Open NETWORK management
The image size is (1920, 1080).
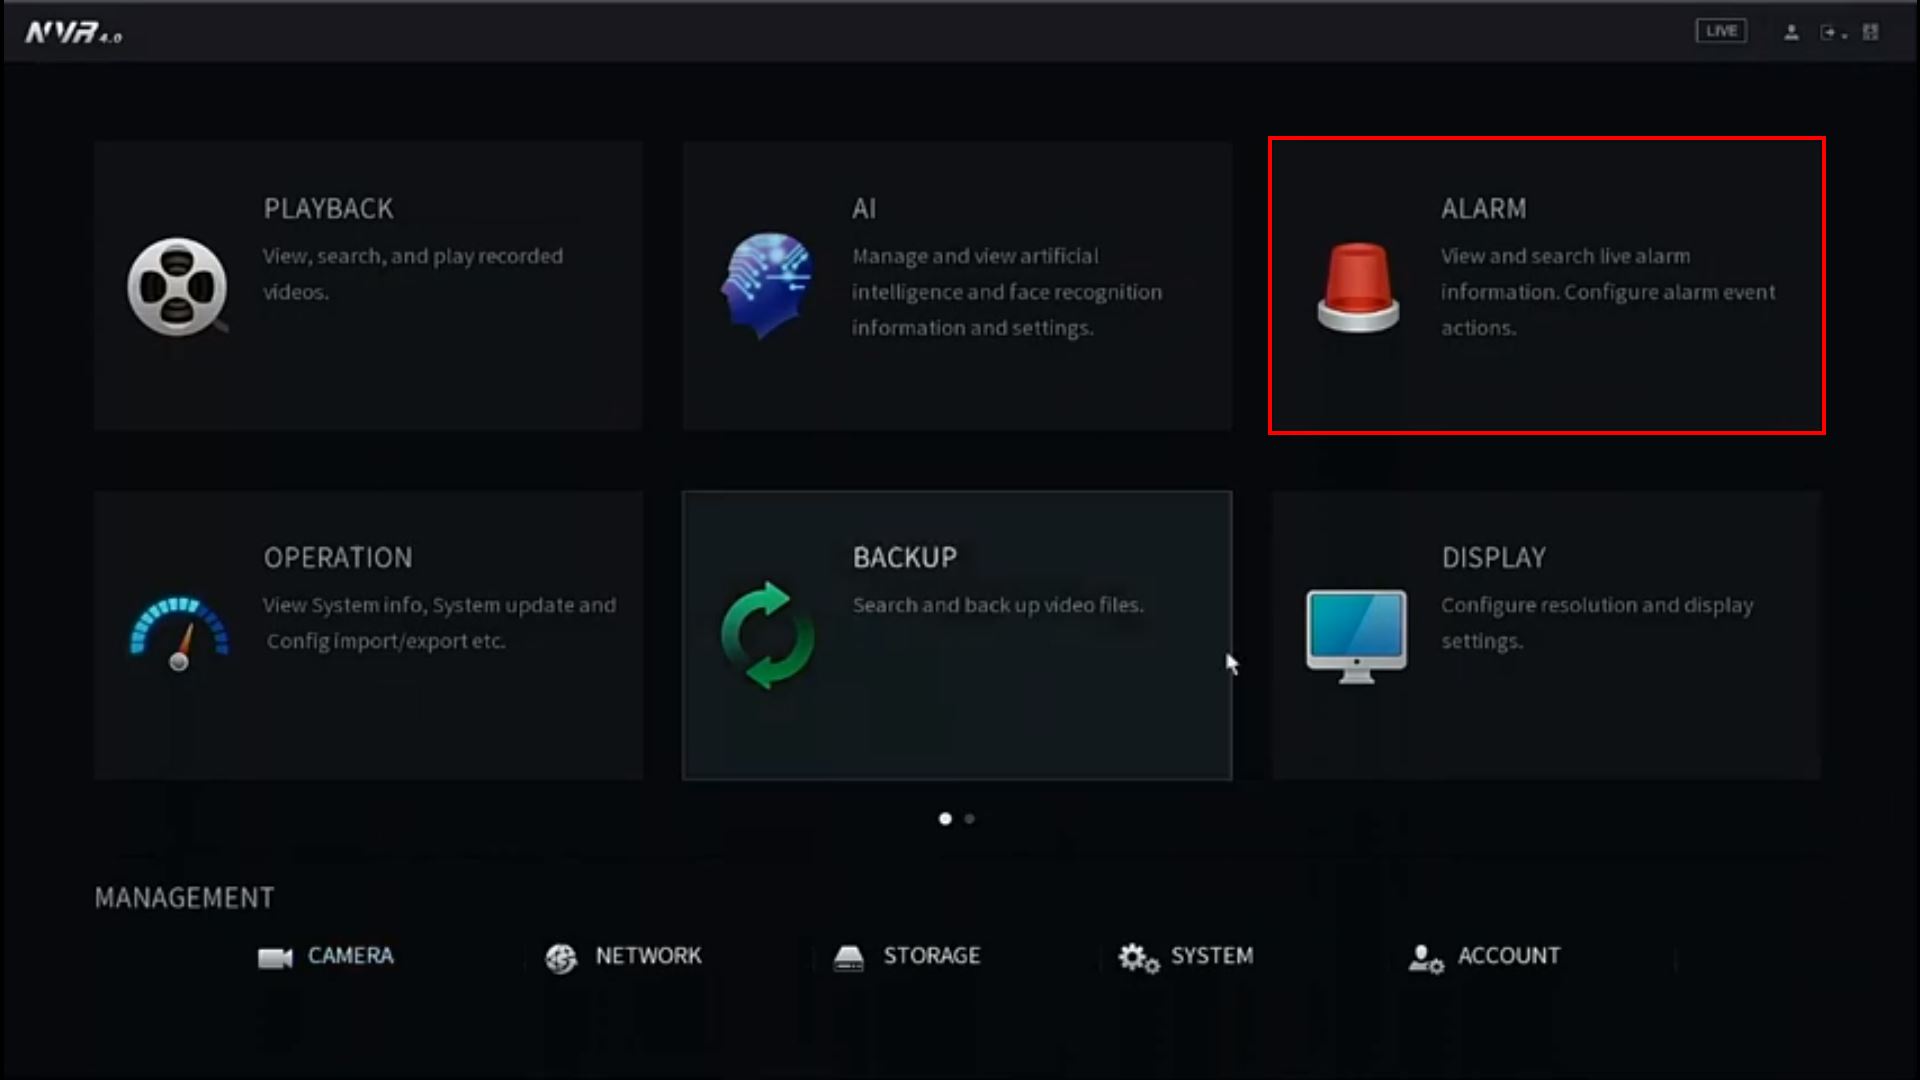point(623,956)
